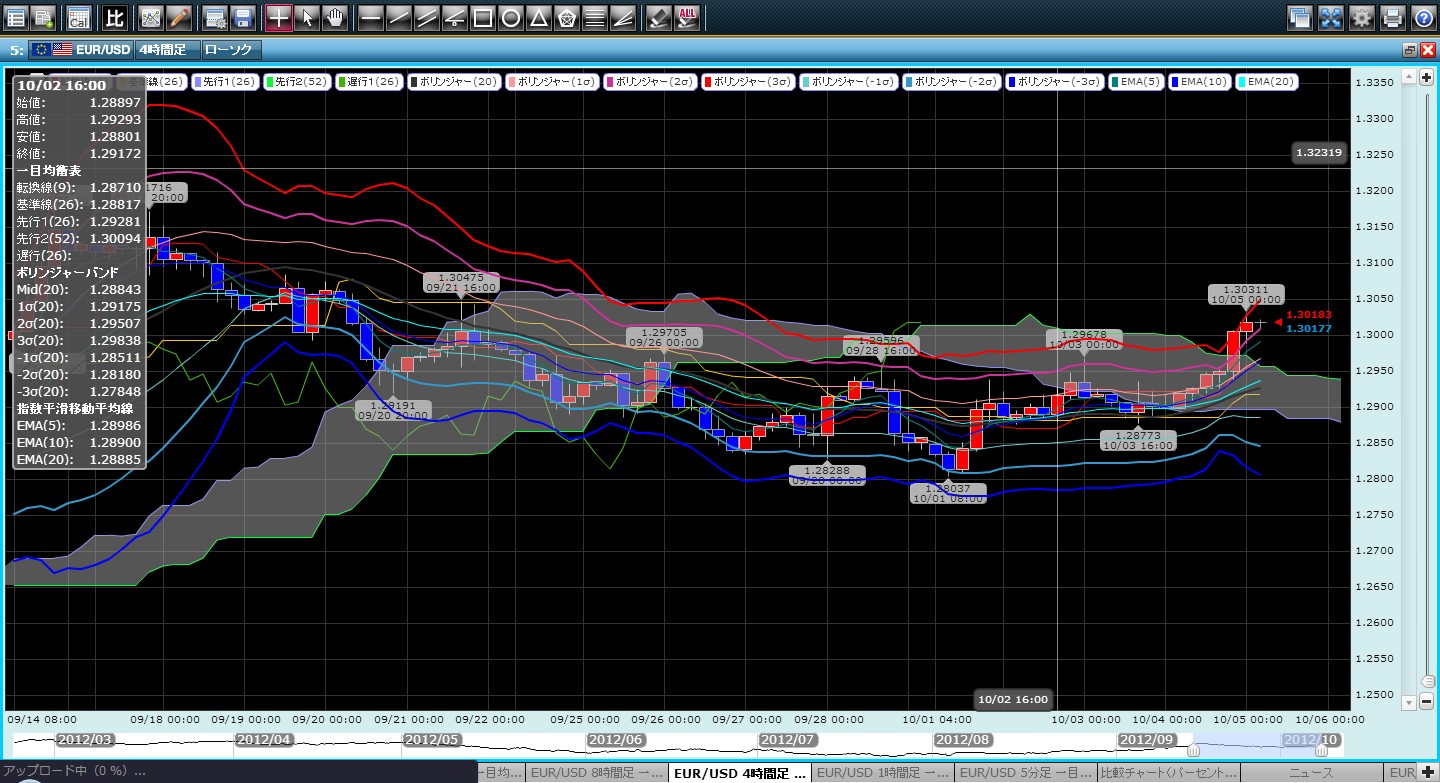This screenshot has width=1440, height=783.
Task: Click the plus button to add tab
Action: pyautogui.click(x=1426, y=773)
